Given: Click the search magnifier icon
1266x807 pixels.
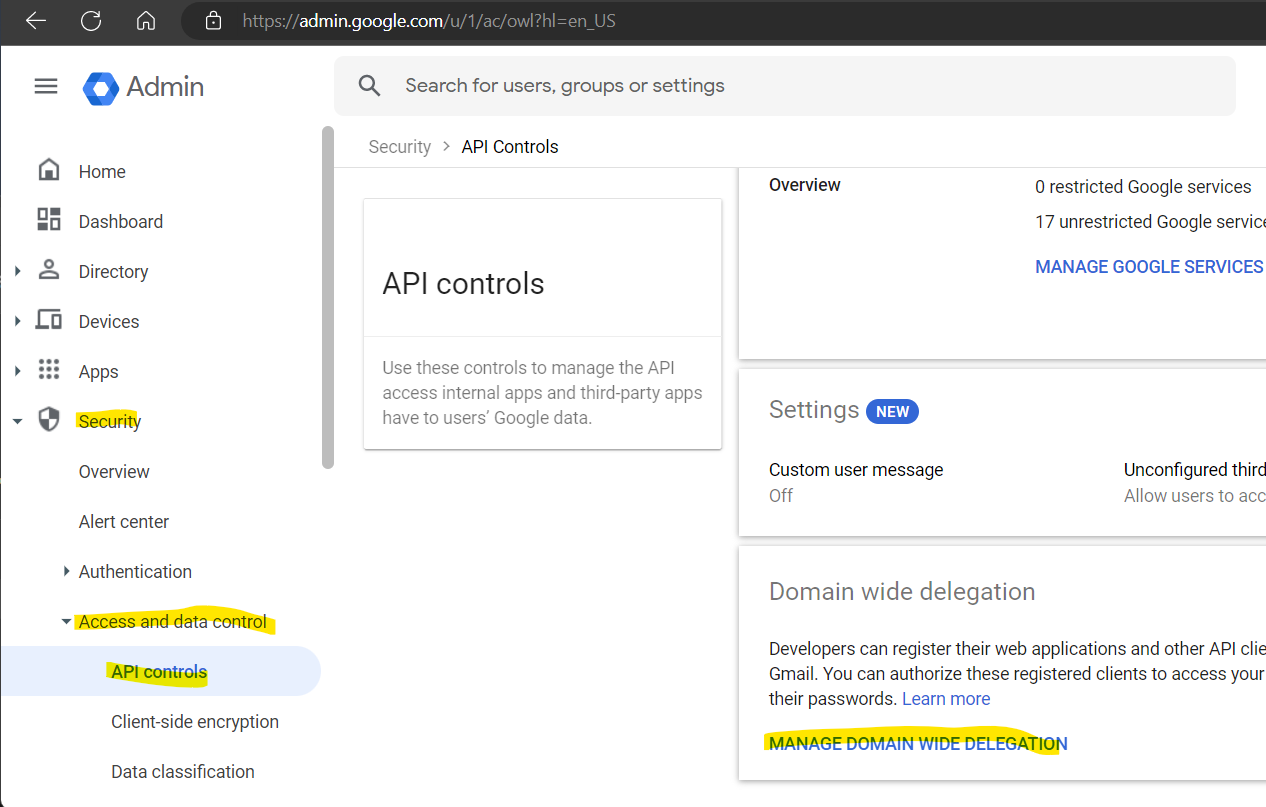Looking at the screenshot, I should (x=369, y=85).
